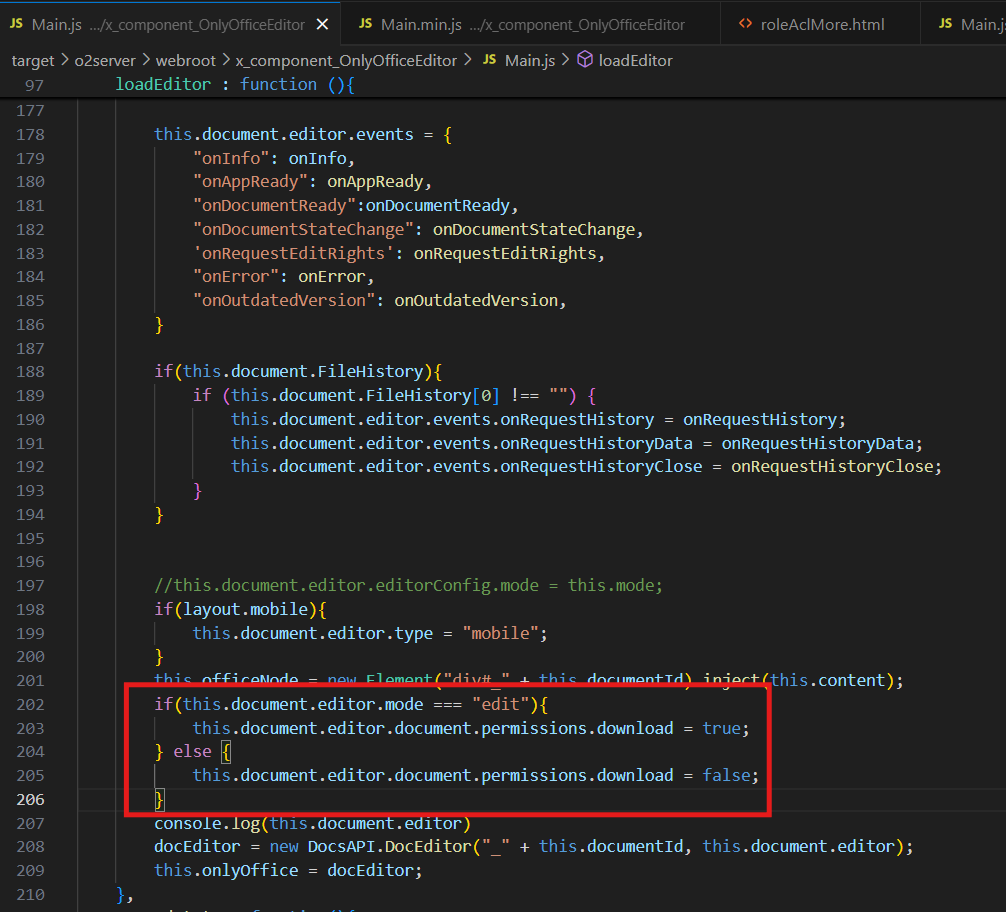1006x912 pixels.
Task: Close the active Main.js tab
Action: tap(321, 24)
